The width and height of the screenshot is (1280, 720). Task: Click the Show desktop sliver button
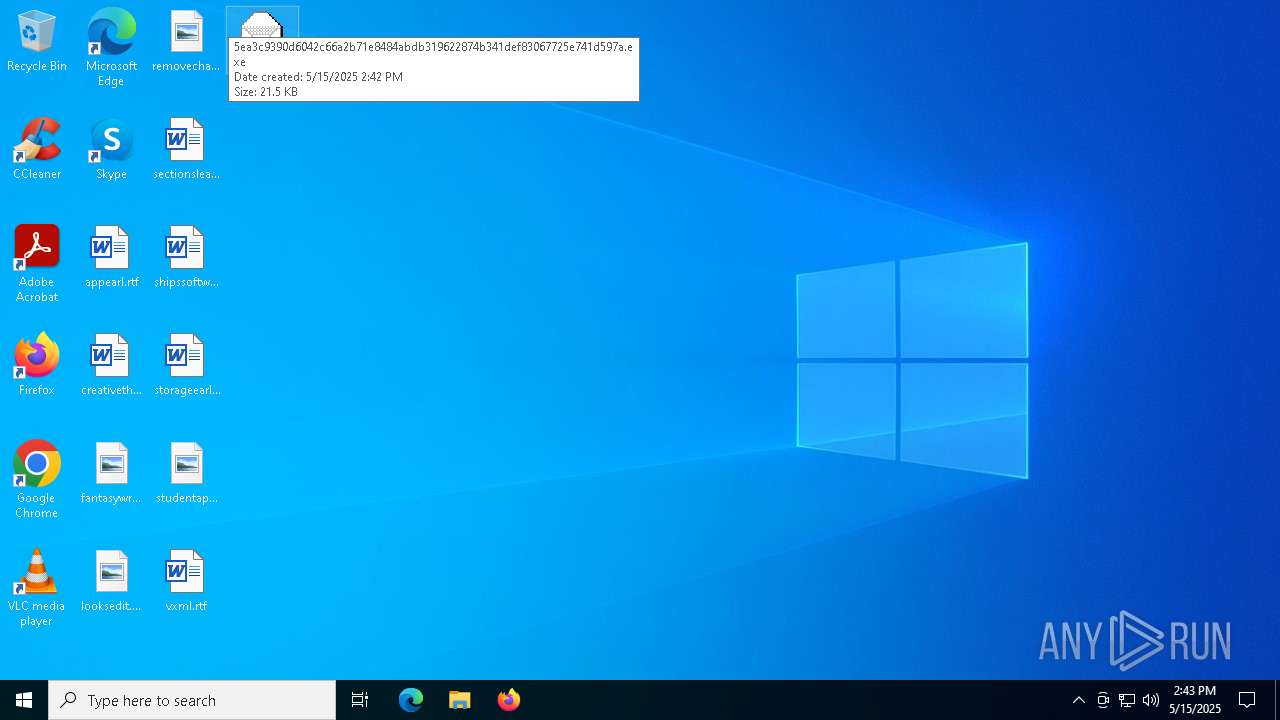[x=1277, y=700]
